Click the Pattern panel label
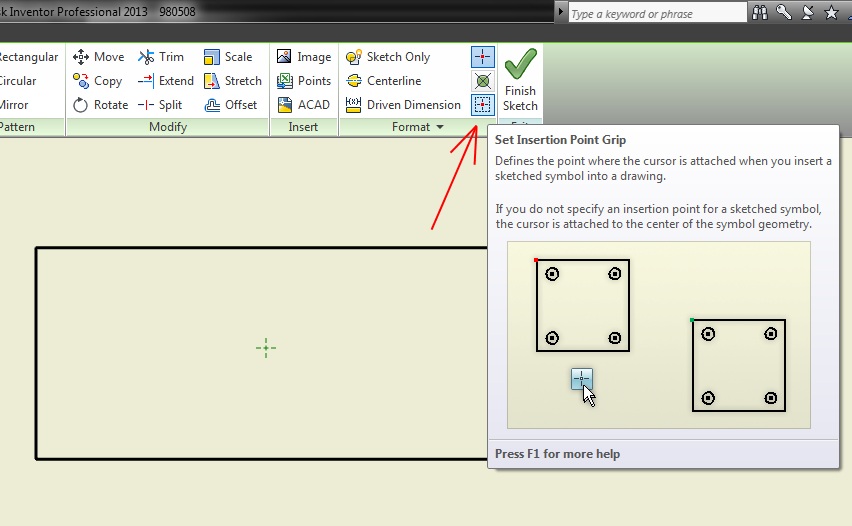Image resolution: width=852 pixels, height=526 pixels. 17,127
